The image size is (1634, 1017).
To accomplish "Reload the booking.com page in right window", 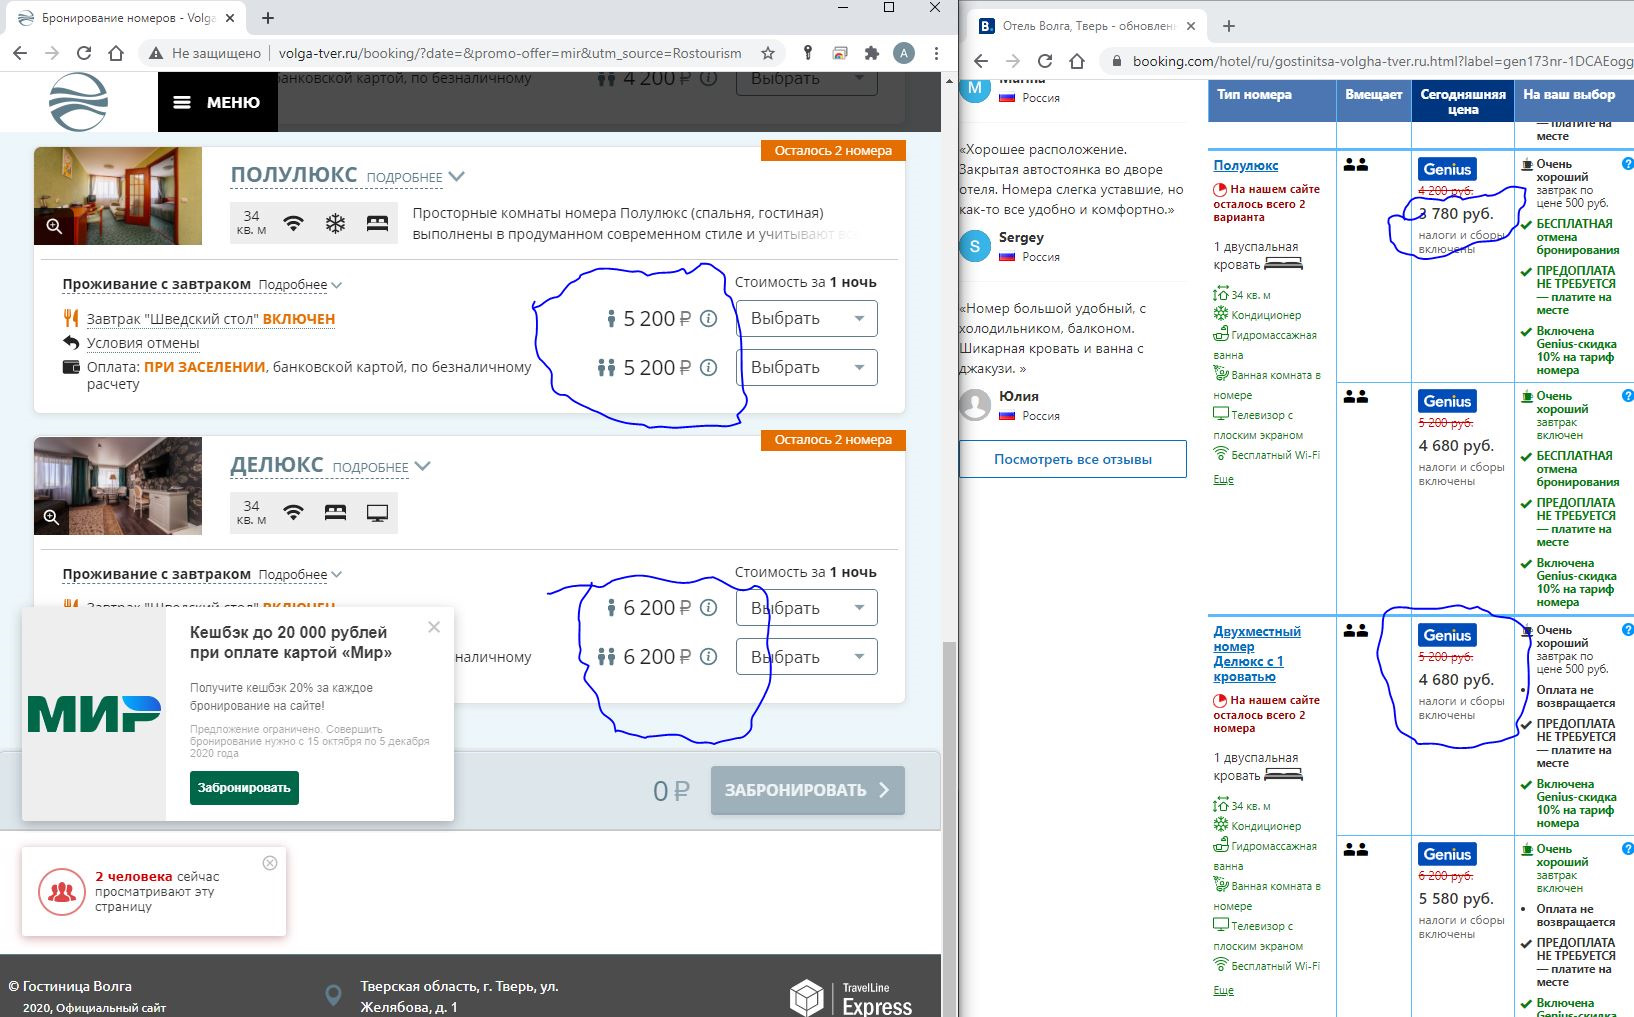I will tap(1045, 61).
